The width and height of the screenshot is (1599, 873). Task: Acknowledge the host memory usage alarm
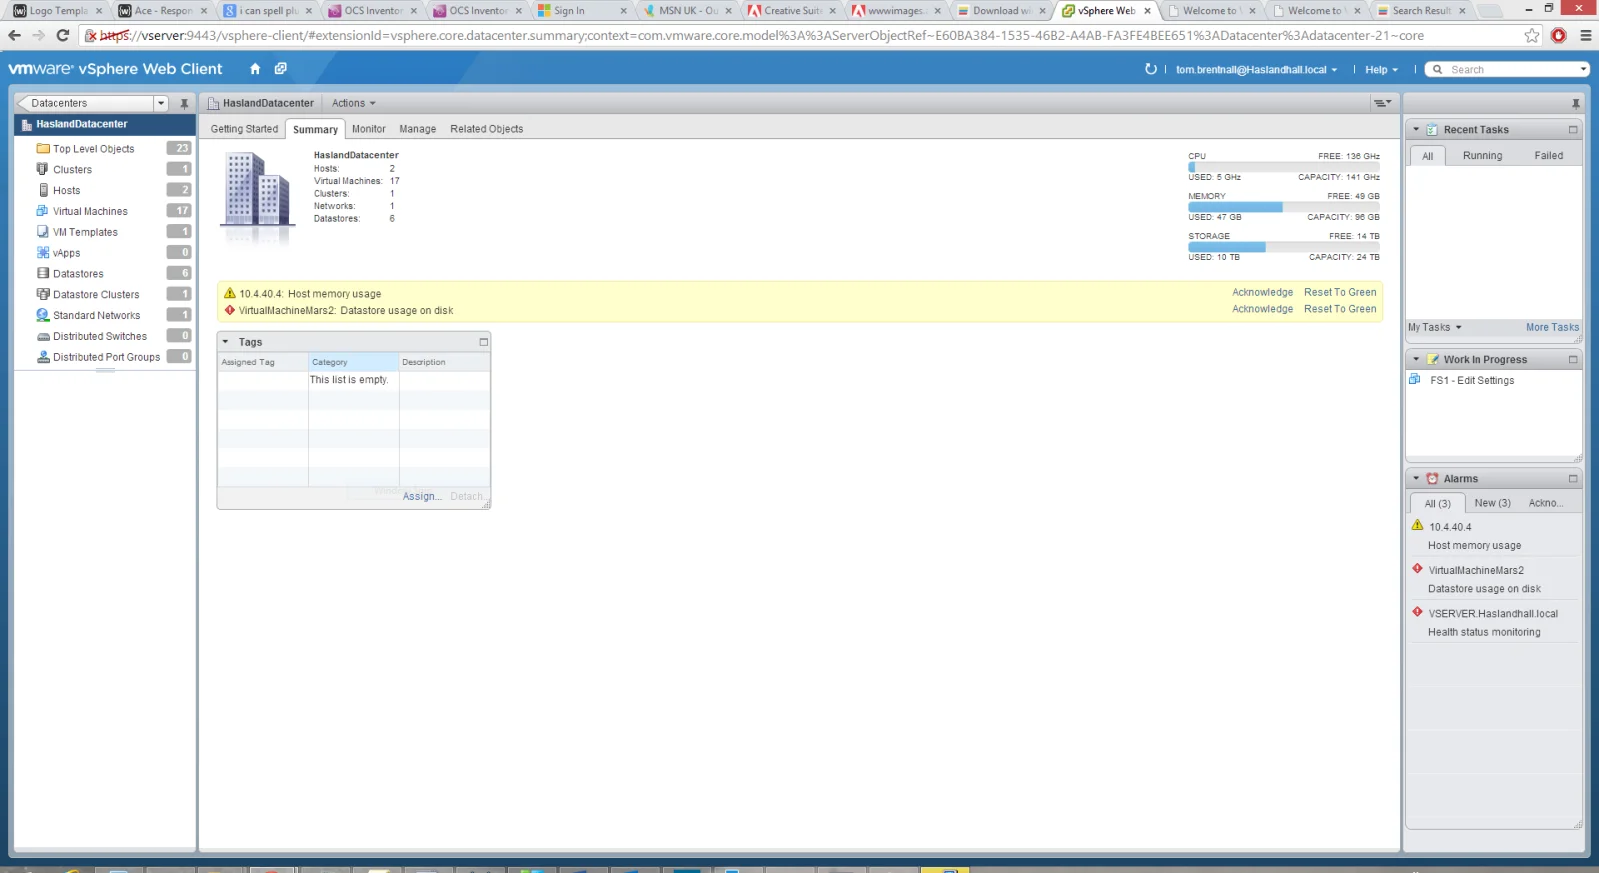click(x=1262, y=292)
